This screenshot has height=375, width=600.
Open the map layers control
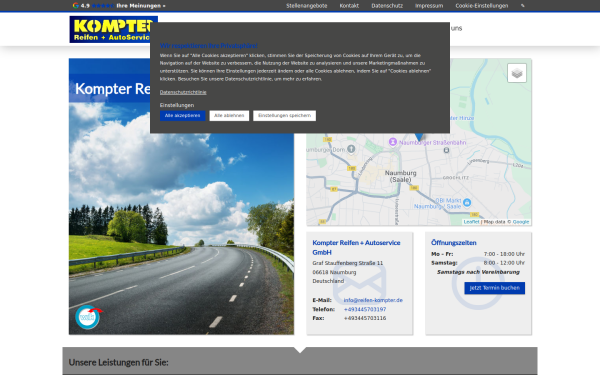[x=517, y=73]
